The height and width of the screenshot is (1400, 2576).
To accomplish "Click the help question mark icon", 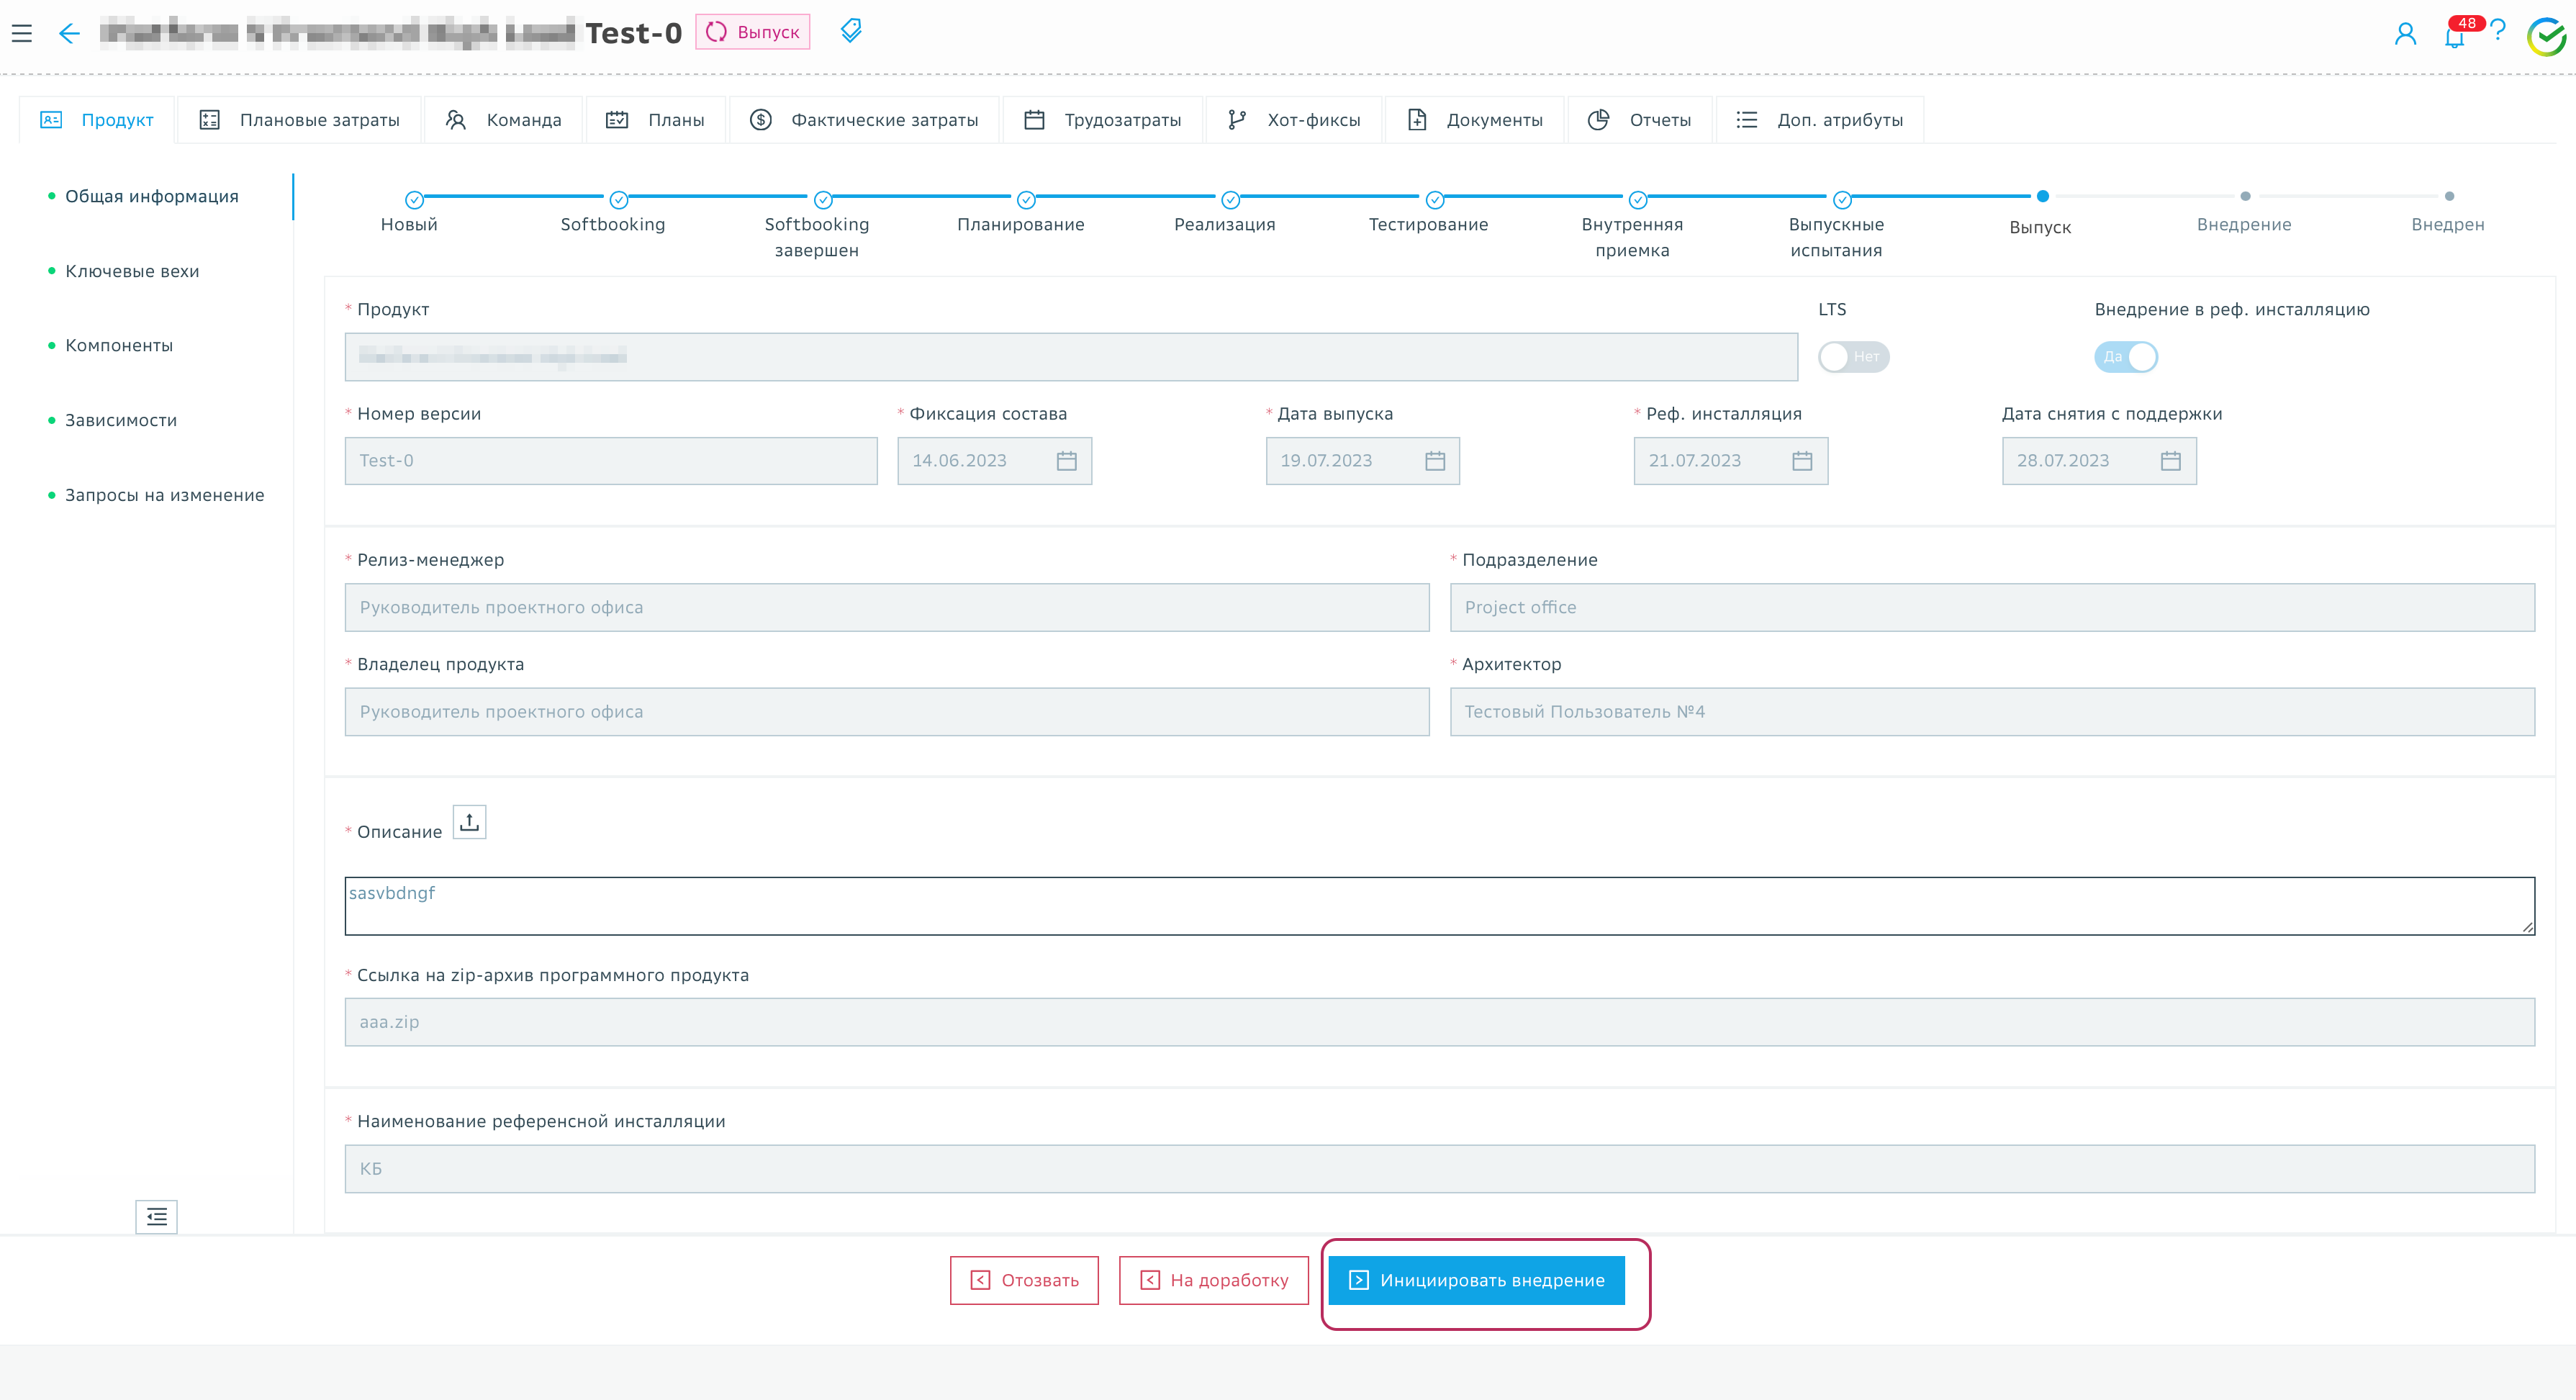I will (2498, 31).
